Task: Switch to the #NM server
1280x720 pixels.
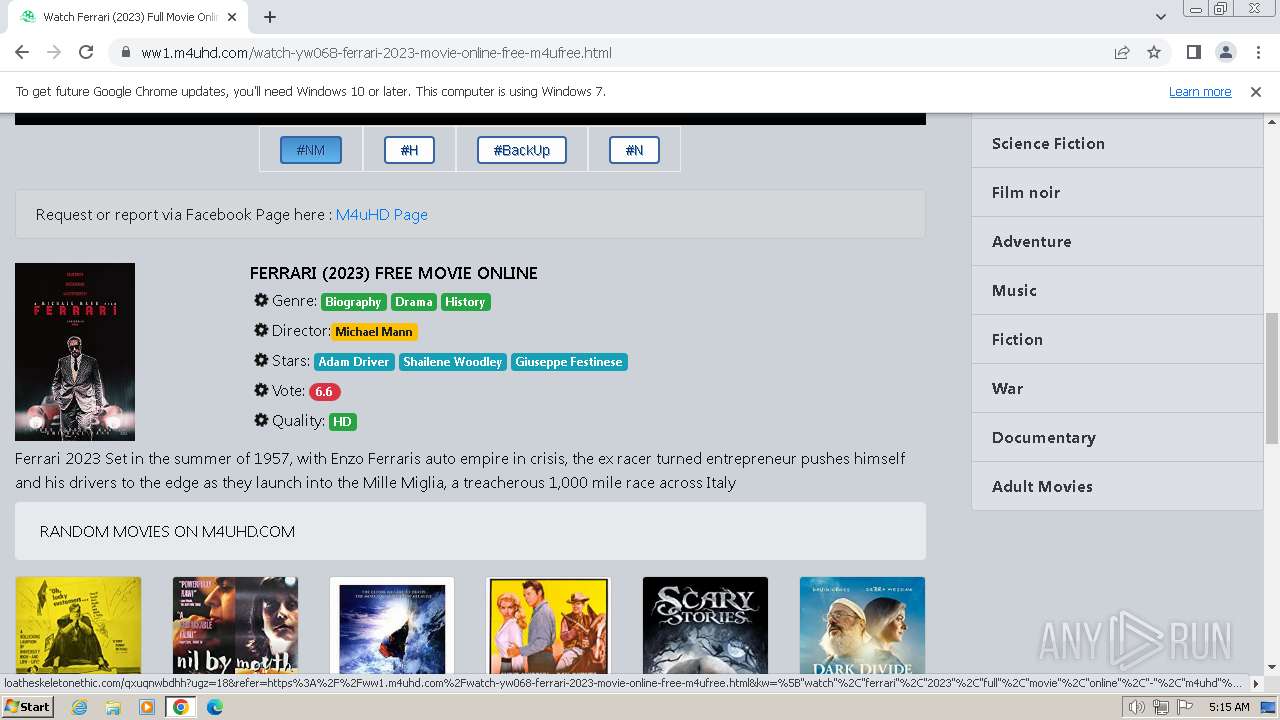Action: point(311,150)
